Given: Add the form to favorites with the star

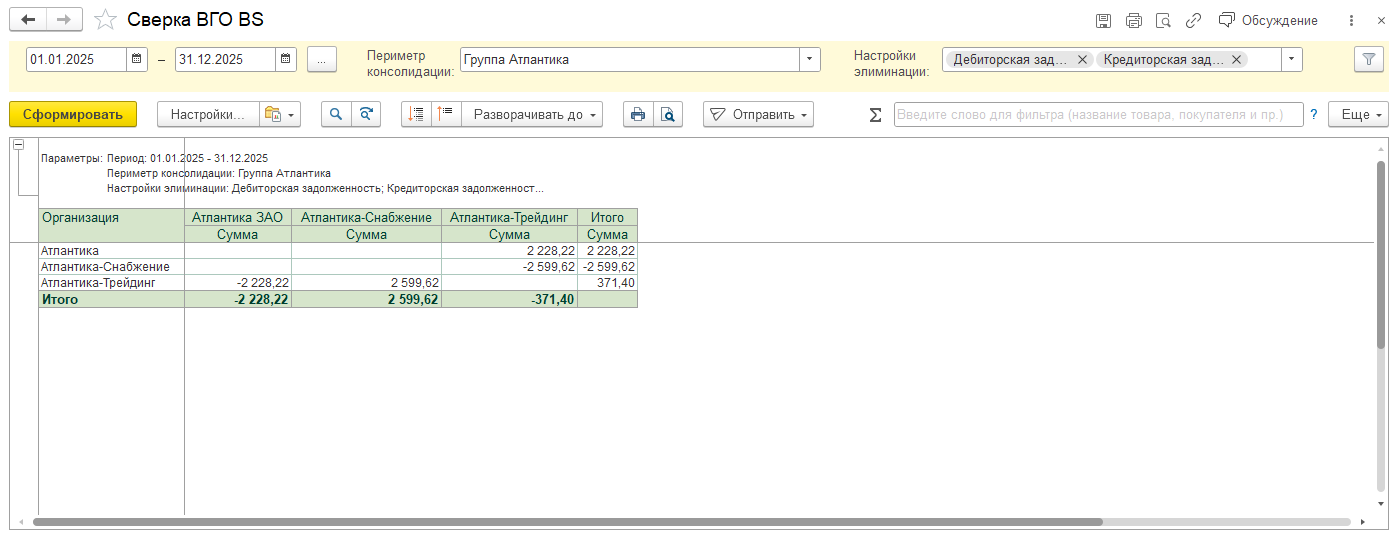Looking at the screenshot, I should tap(105, 20).
